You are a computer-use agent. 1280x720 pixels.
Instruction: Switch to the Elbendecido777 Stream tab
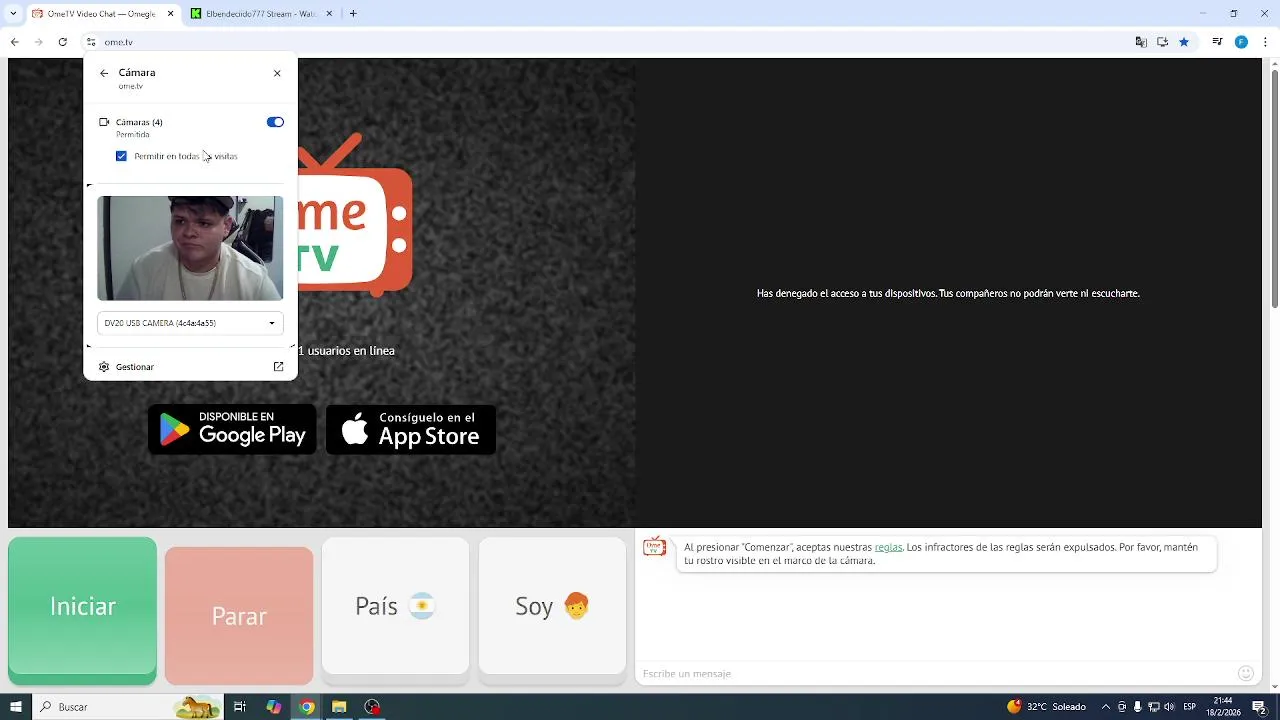[x=262, y=14]
